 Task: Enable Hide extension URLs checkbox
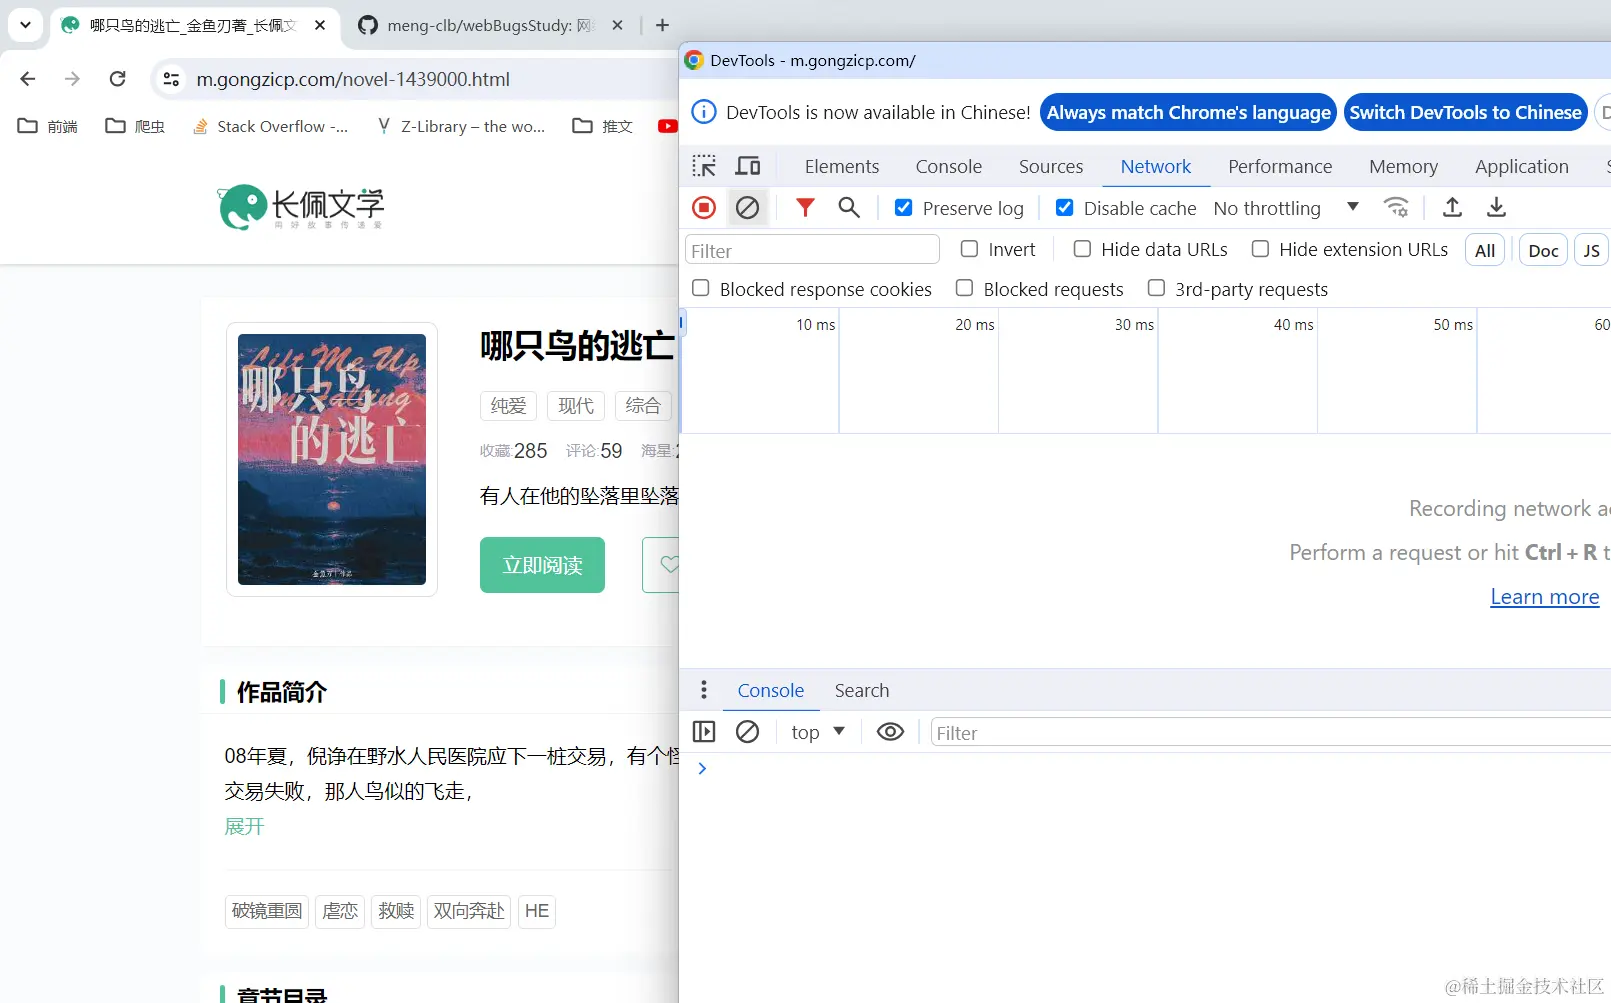point(1260,249)
